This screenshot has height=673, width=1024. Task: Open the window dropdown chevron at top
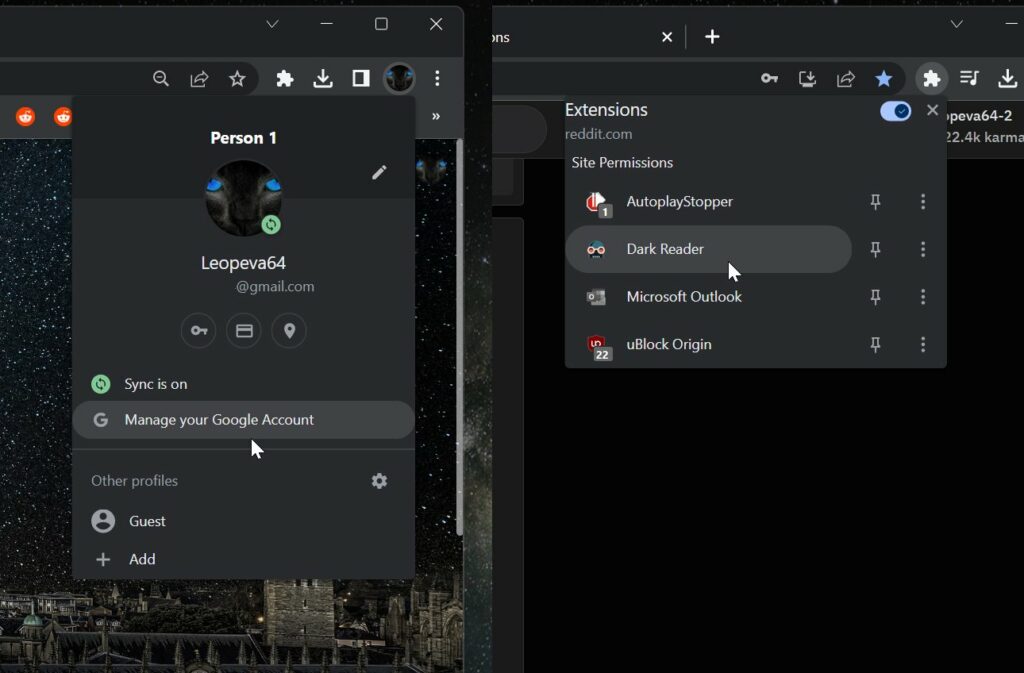coord(272,23)
